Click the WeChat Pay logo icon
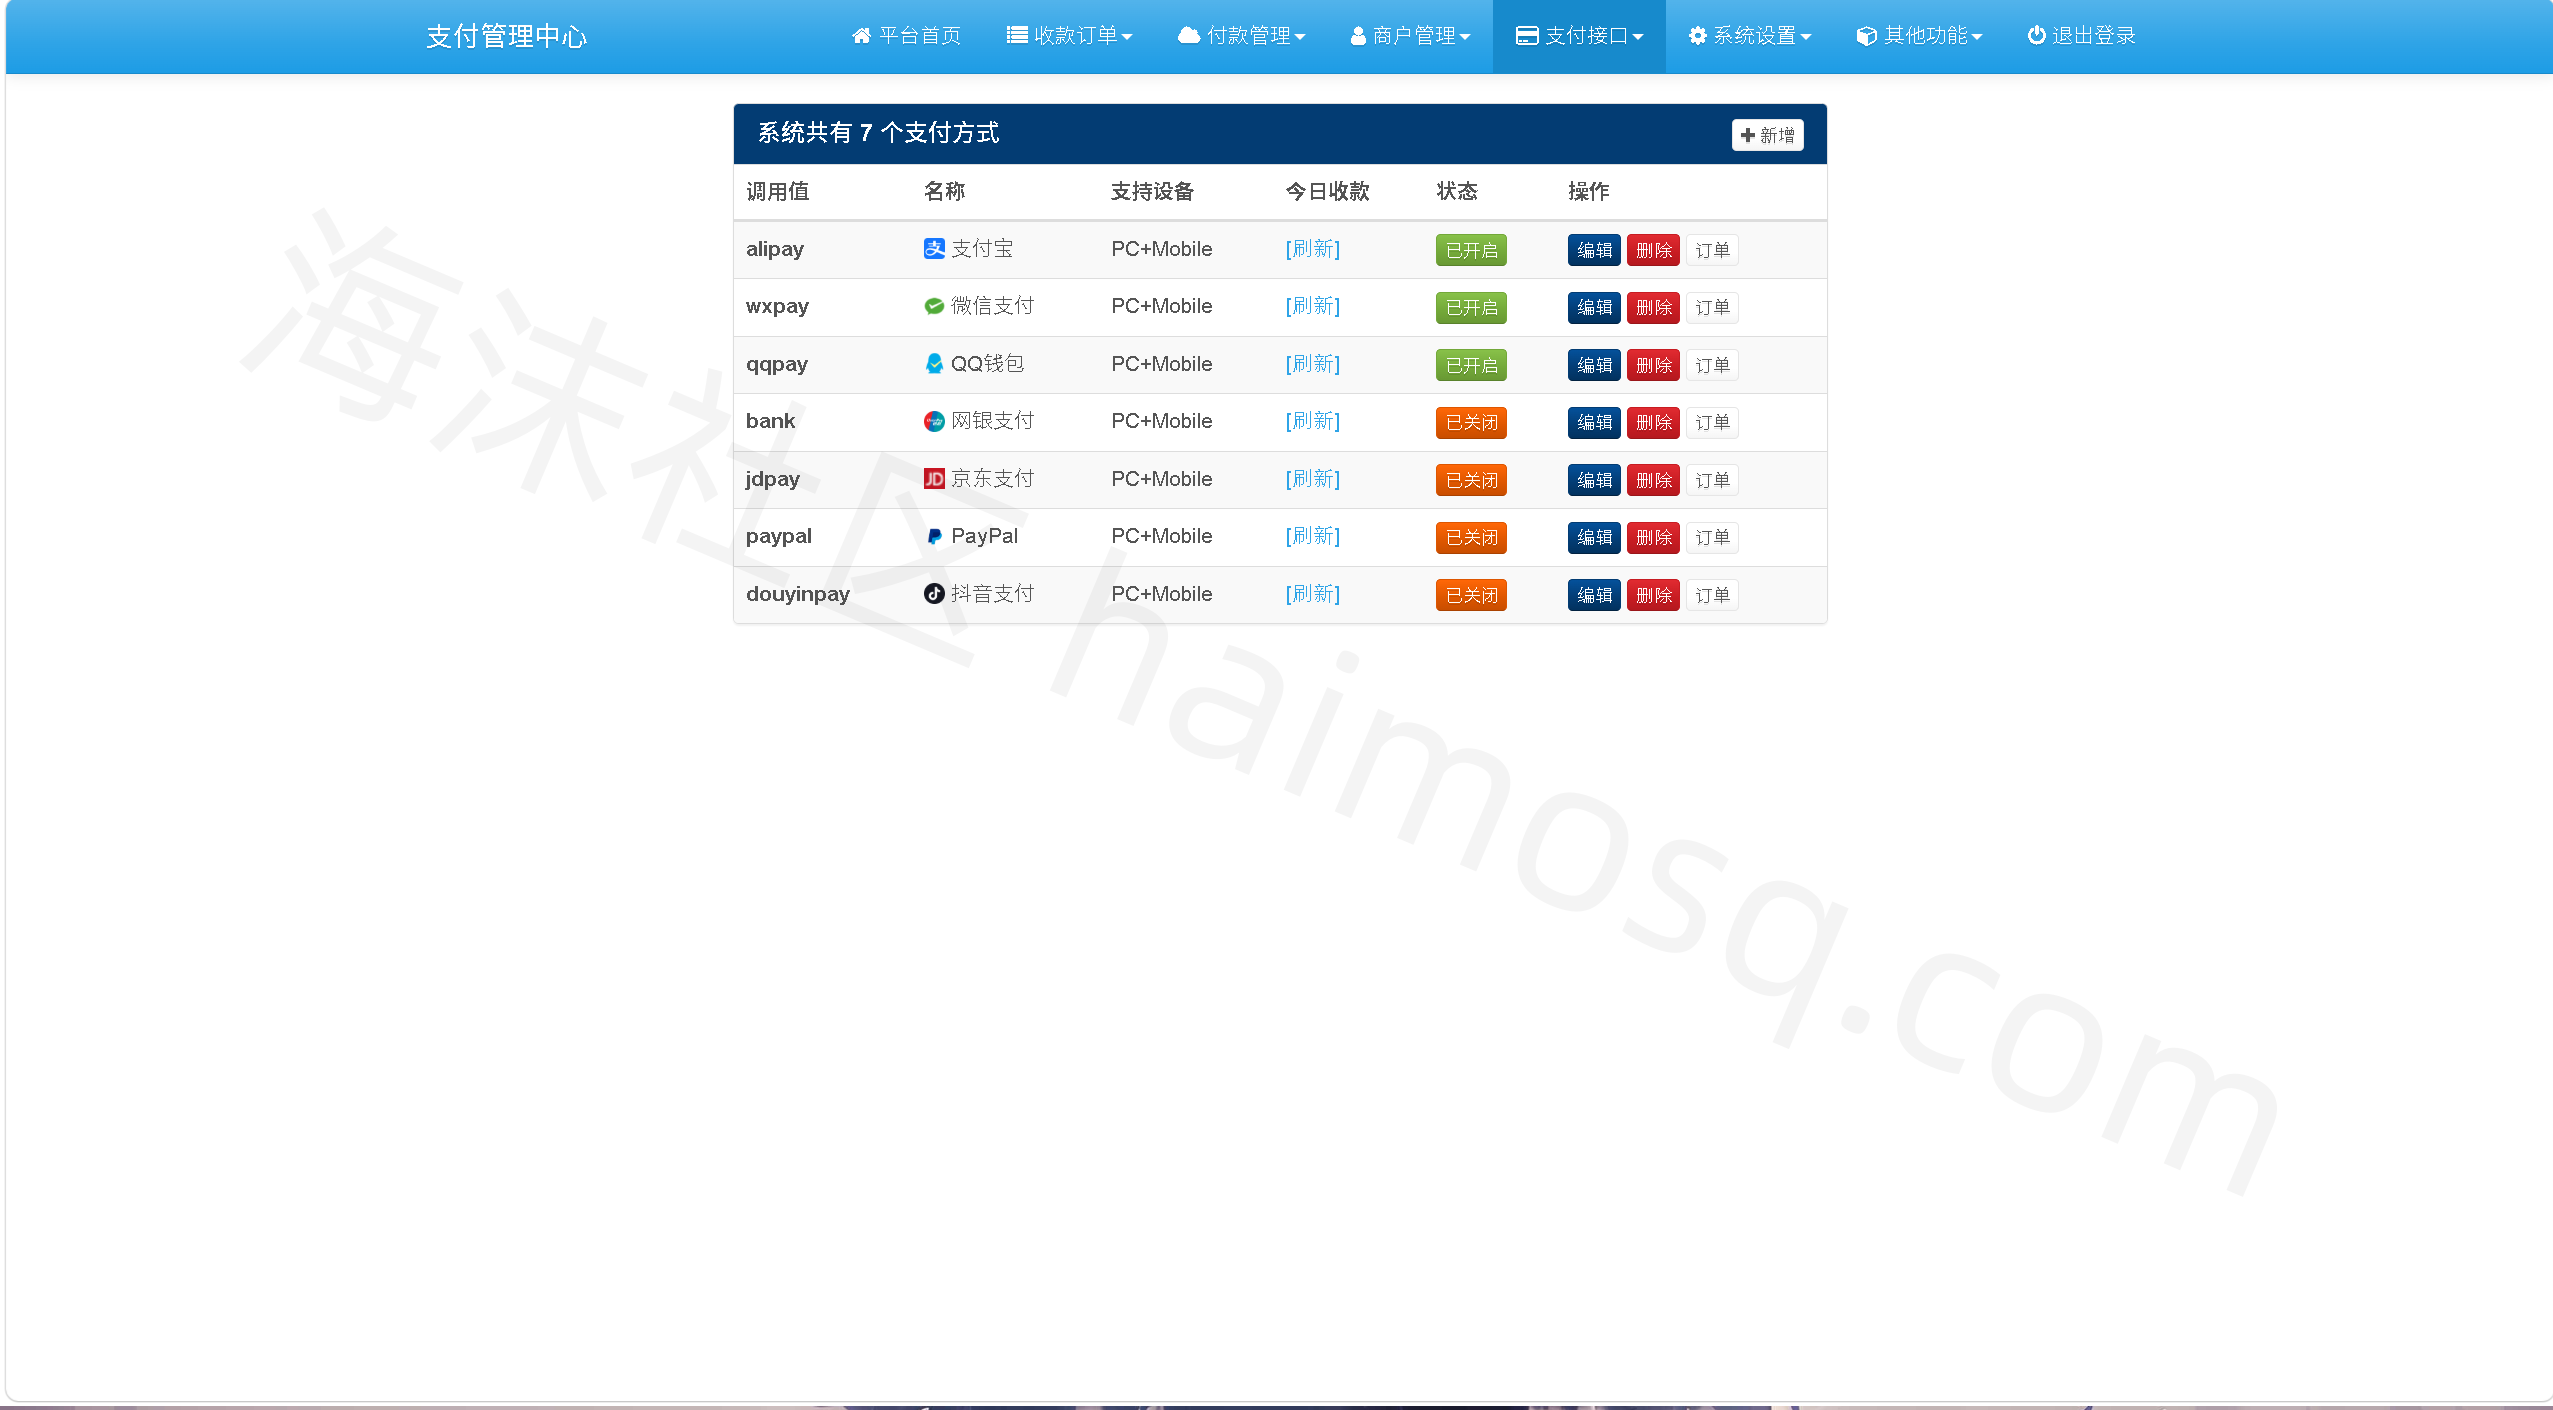Viewport: 2553px width, 1410px height. (x=934, y=306)
